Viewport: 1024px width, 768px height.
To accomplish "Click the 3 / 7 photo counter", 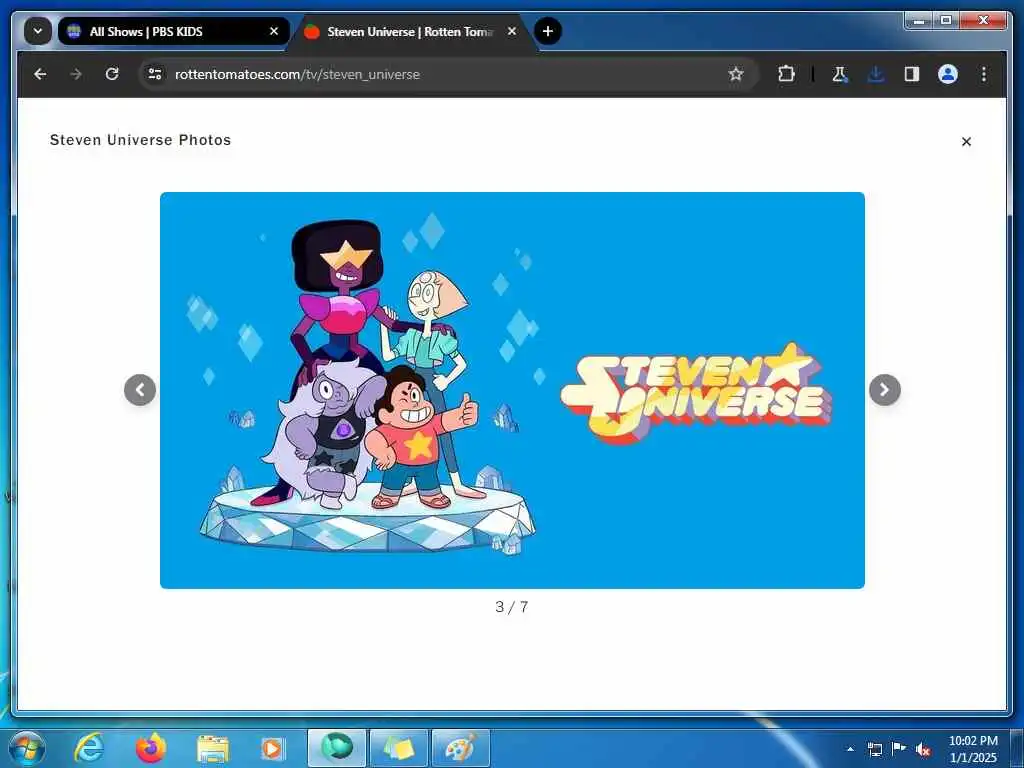I will pyautogui.click(x=511, y=607).
